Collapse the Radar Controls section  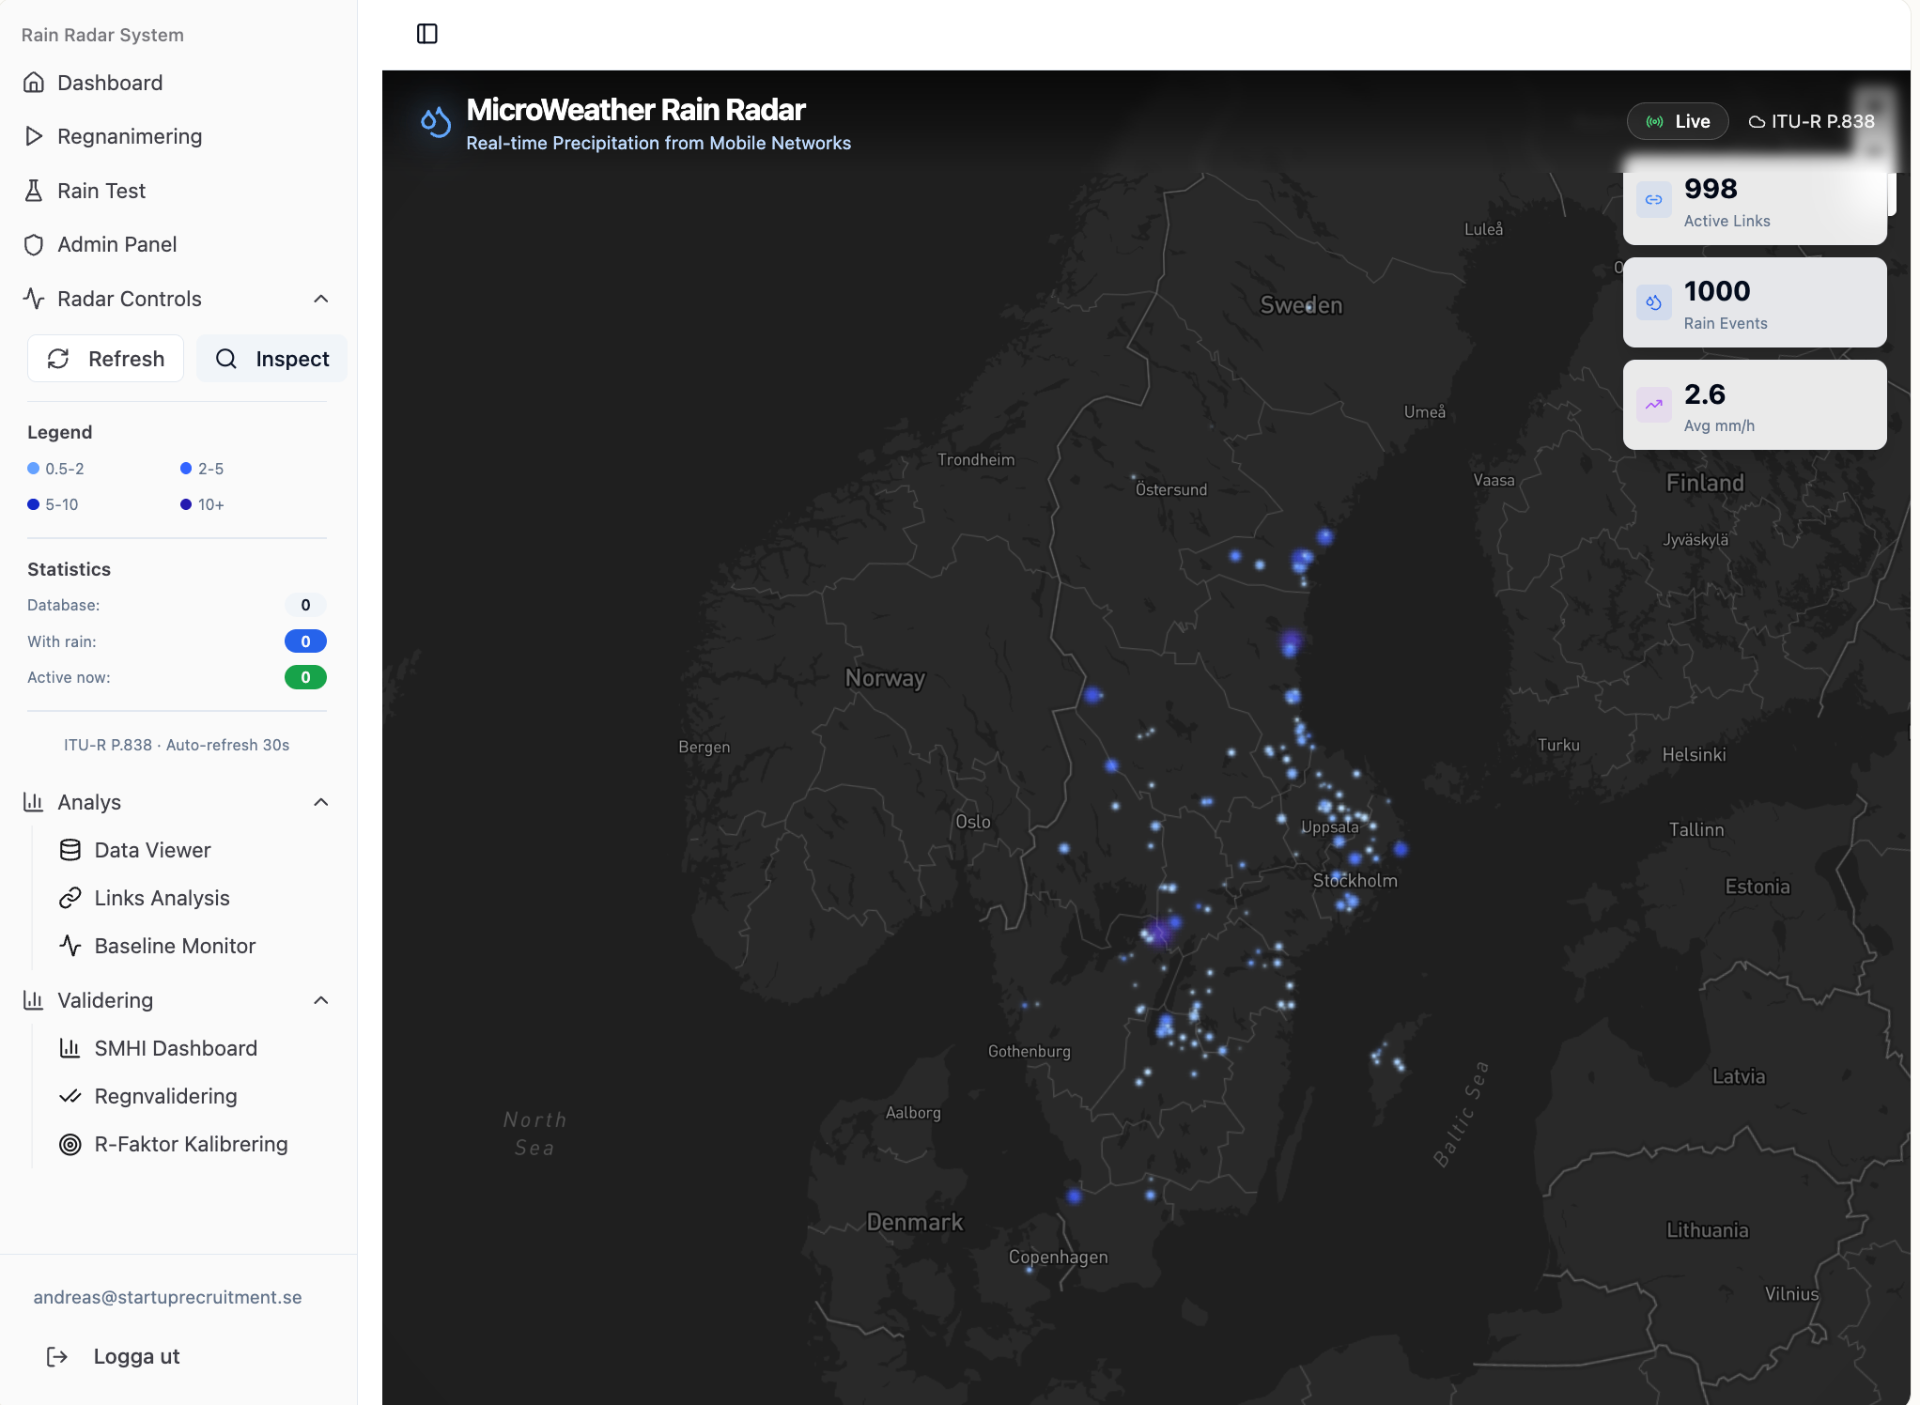(x=321, y=298)
